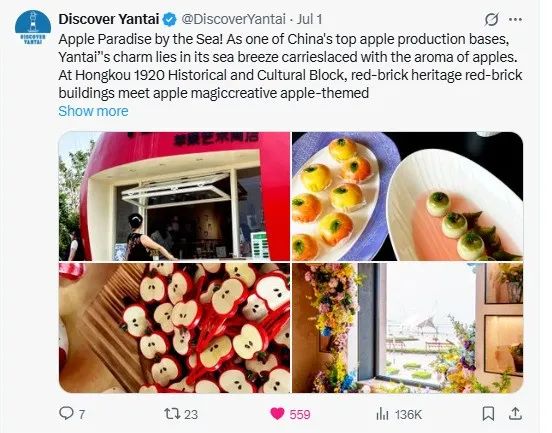The height and width of the screenshot is (433, 552).
Task: Click the blue verified checkmark badge
Action: coord(170,19)
